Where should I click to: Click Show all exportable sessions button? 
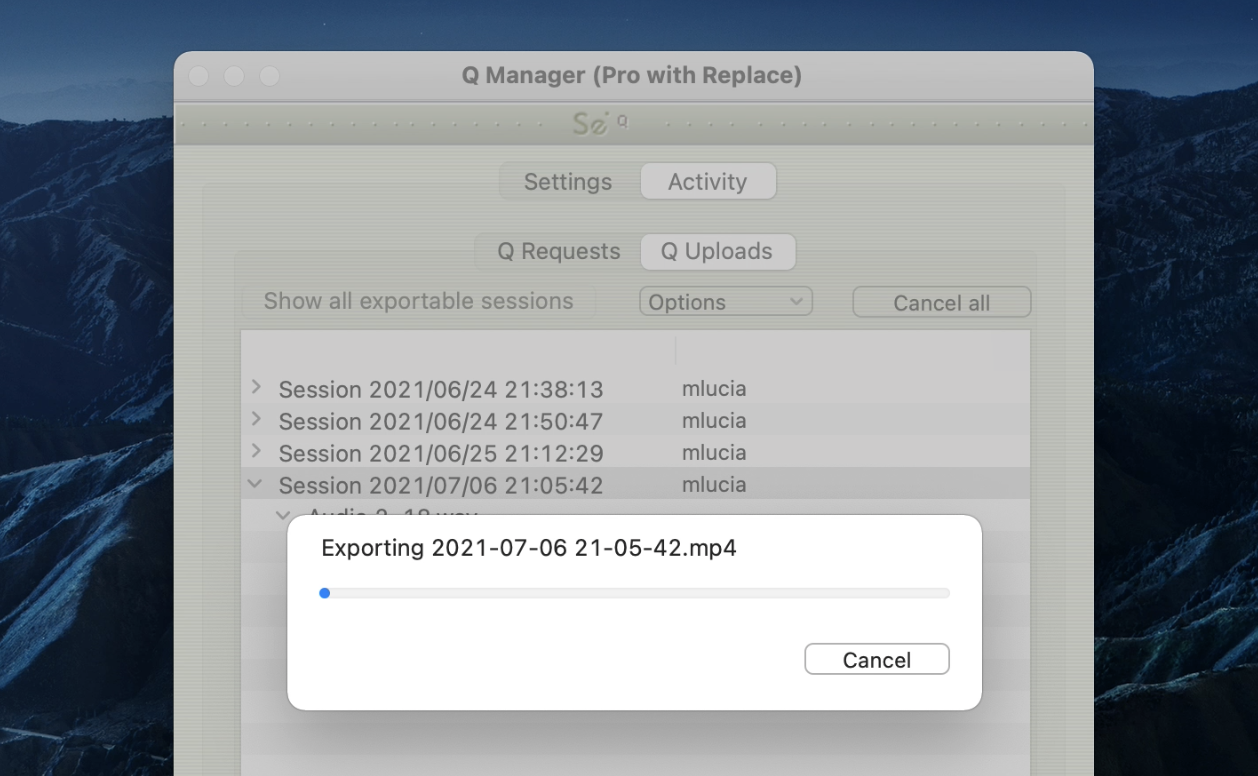tap(418, 302)
